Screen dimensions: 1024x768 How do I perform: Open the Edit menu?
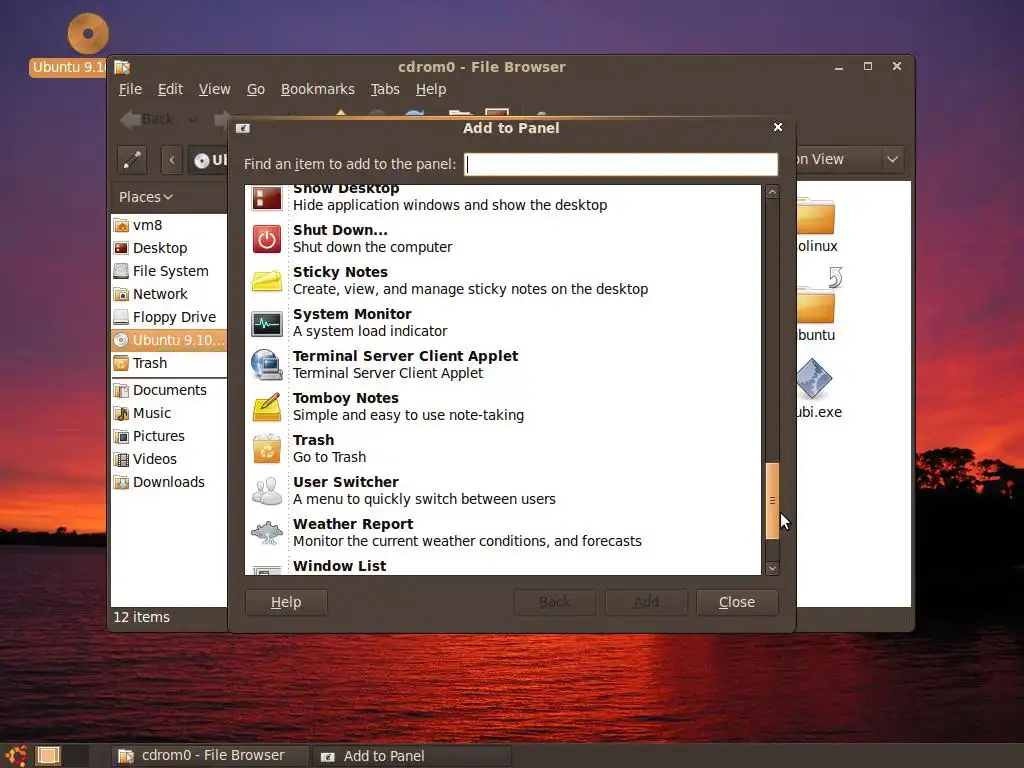tap(170, 89)
